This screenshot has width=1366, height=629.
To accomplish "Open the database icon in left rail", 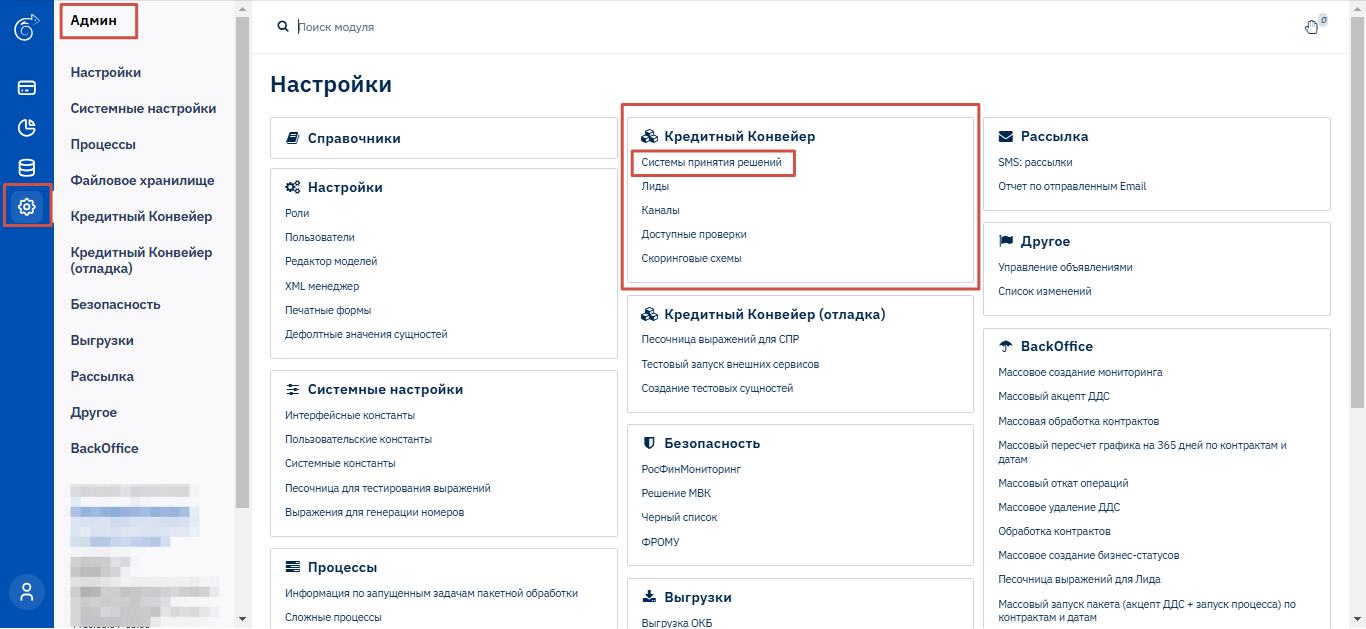I will (x=27, y=168).
